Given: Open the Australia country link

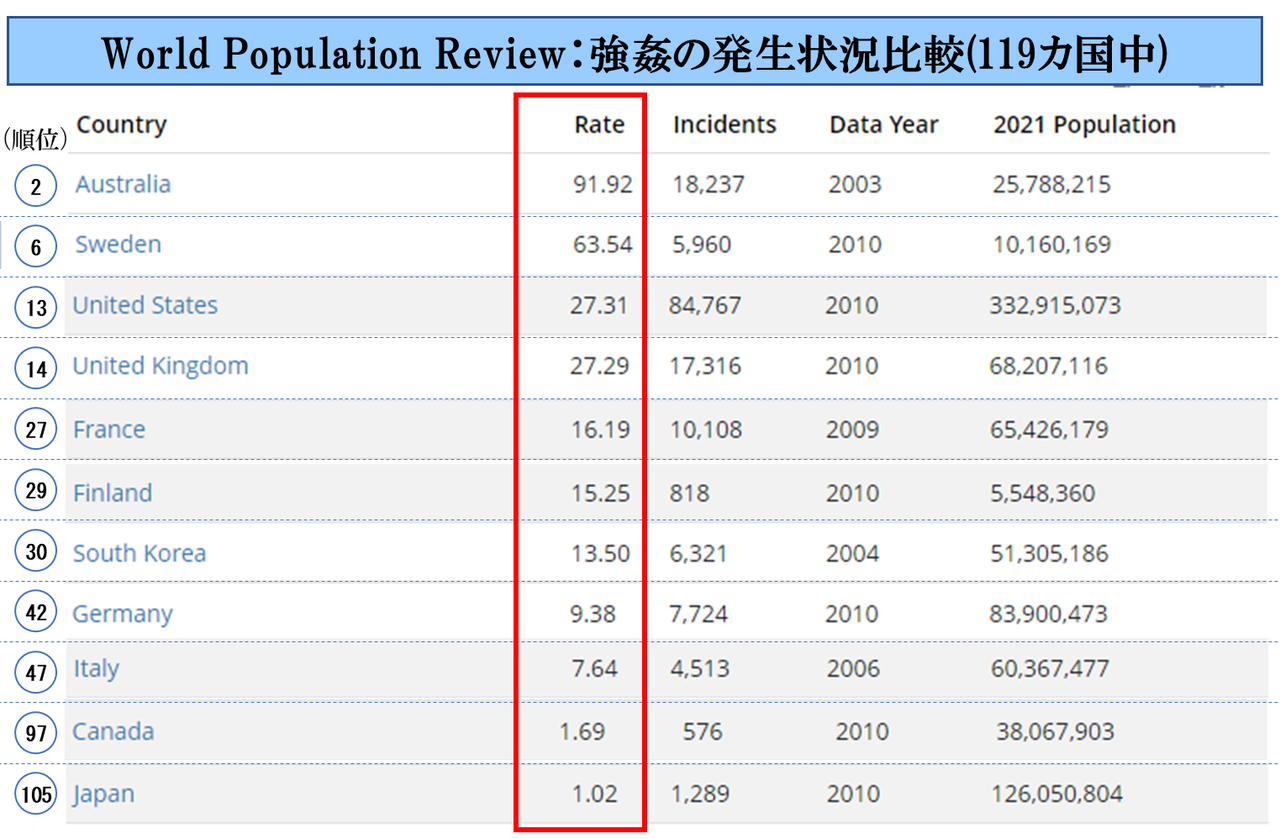Looking at the screenshot, I should (123, 184).
